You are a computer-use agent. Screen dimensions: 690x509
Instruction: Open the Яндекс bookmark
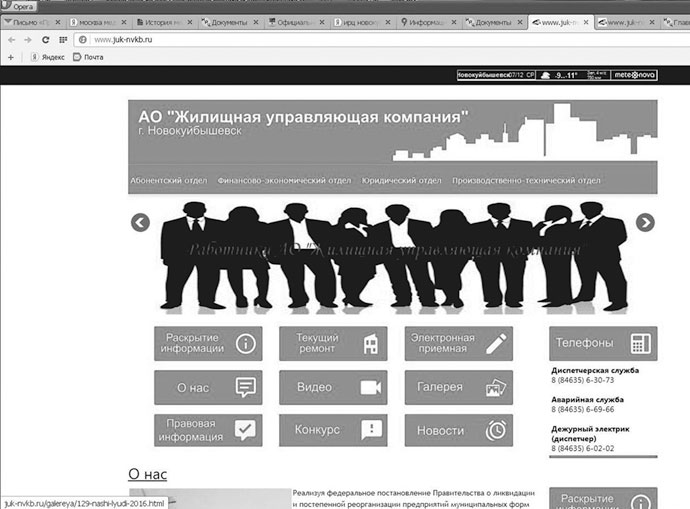pos(48,57)
